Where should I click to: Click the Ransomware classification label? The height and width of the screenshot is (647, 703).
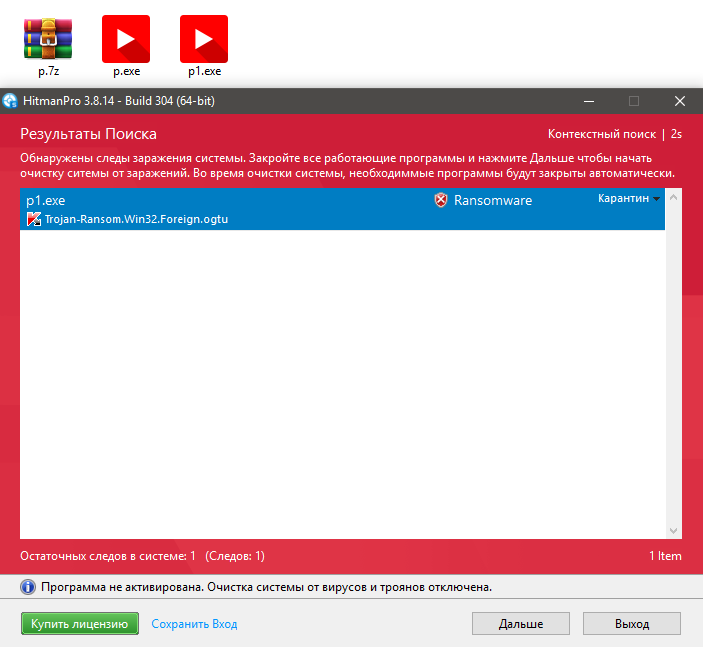[x=493, y=200]
